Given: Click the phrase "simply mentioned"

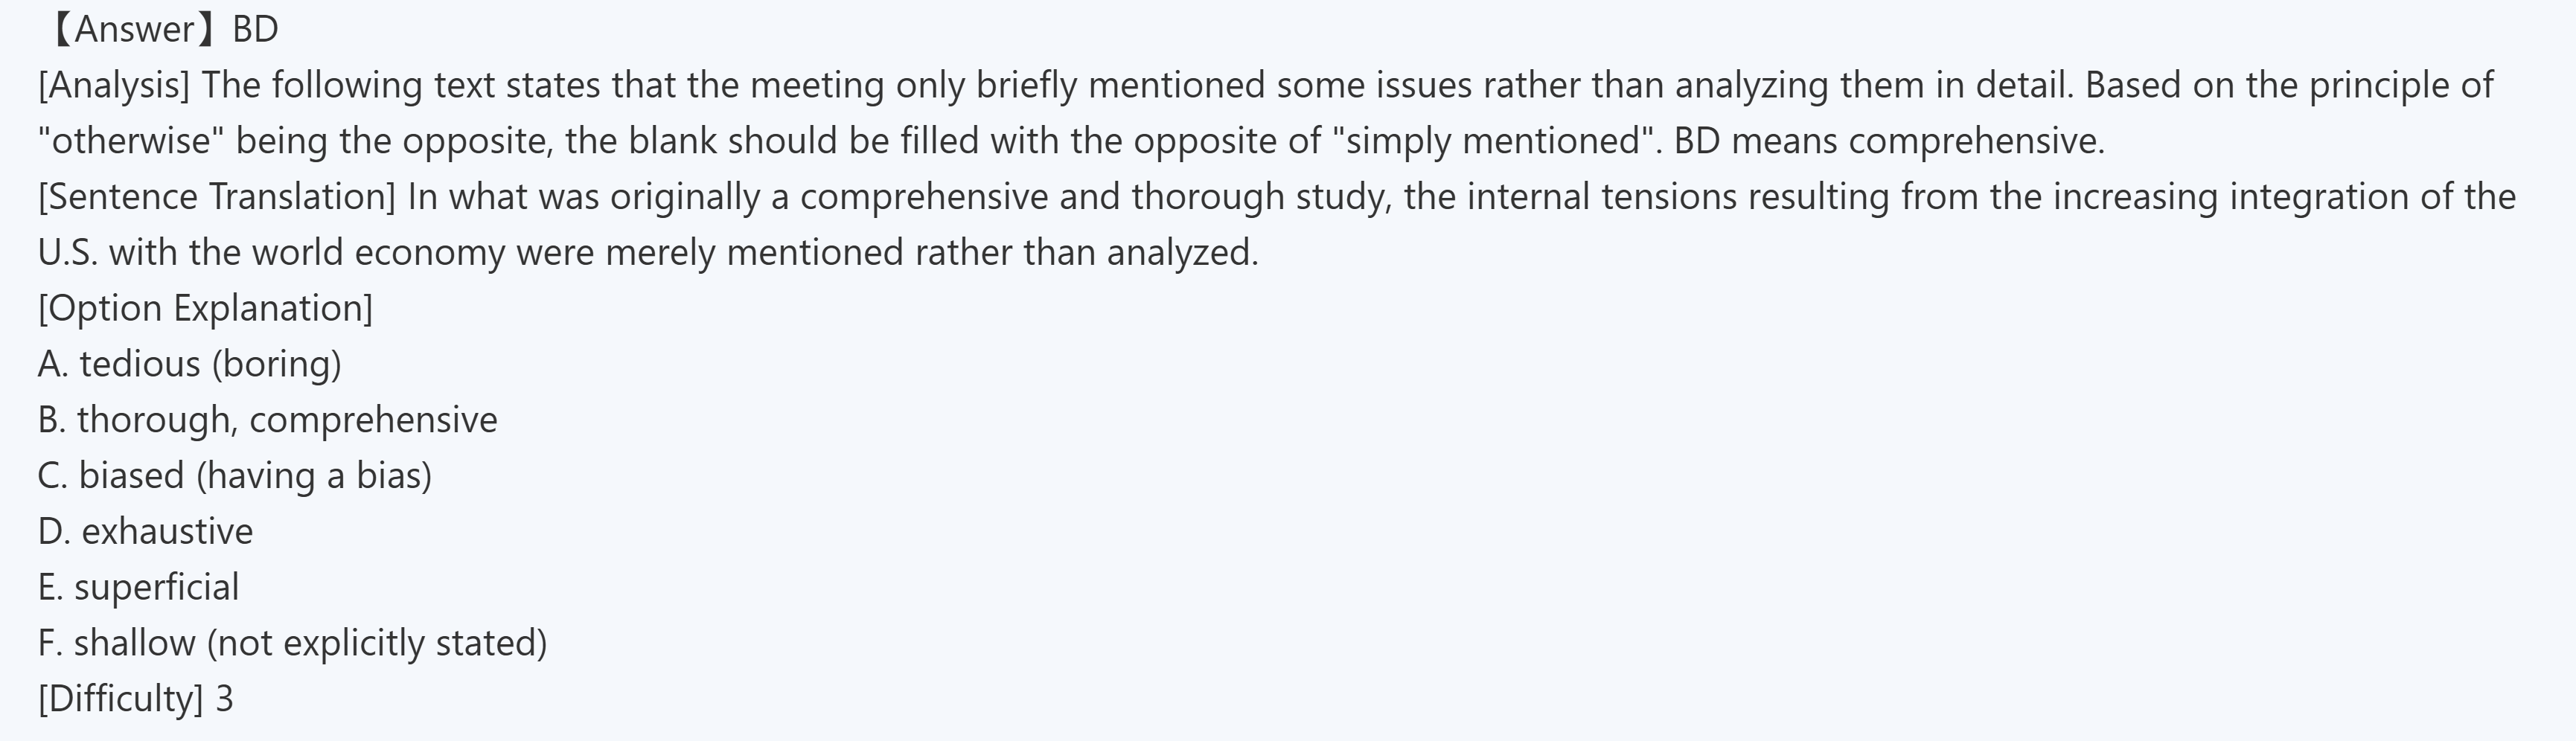Looking at the screenshot, I should (x=1494, y=141).
